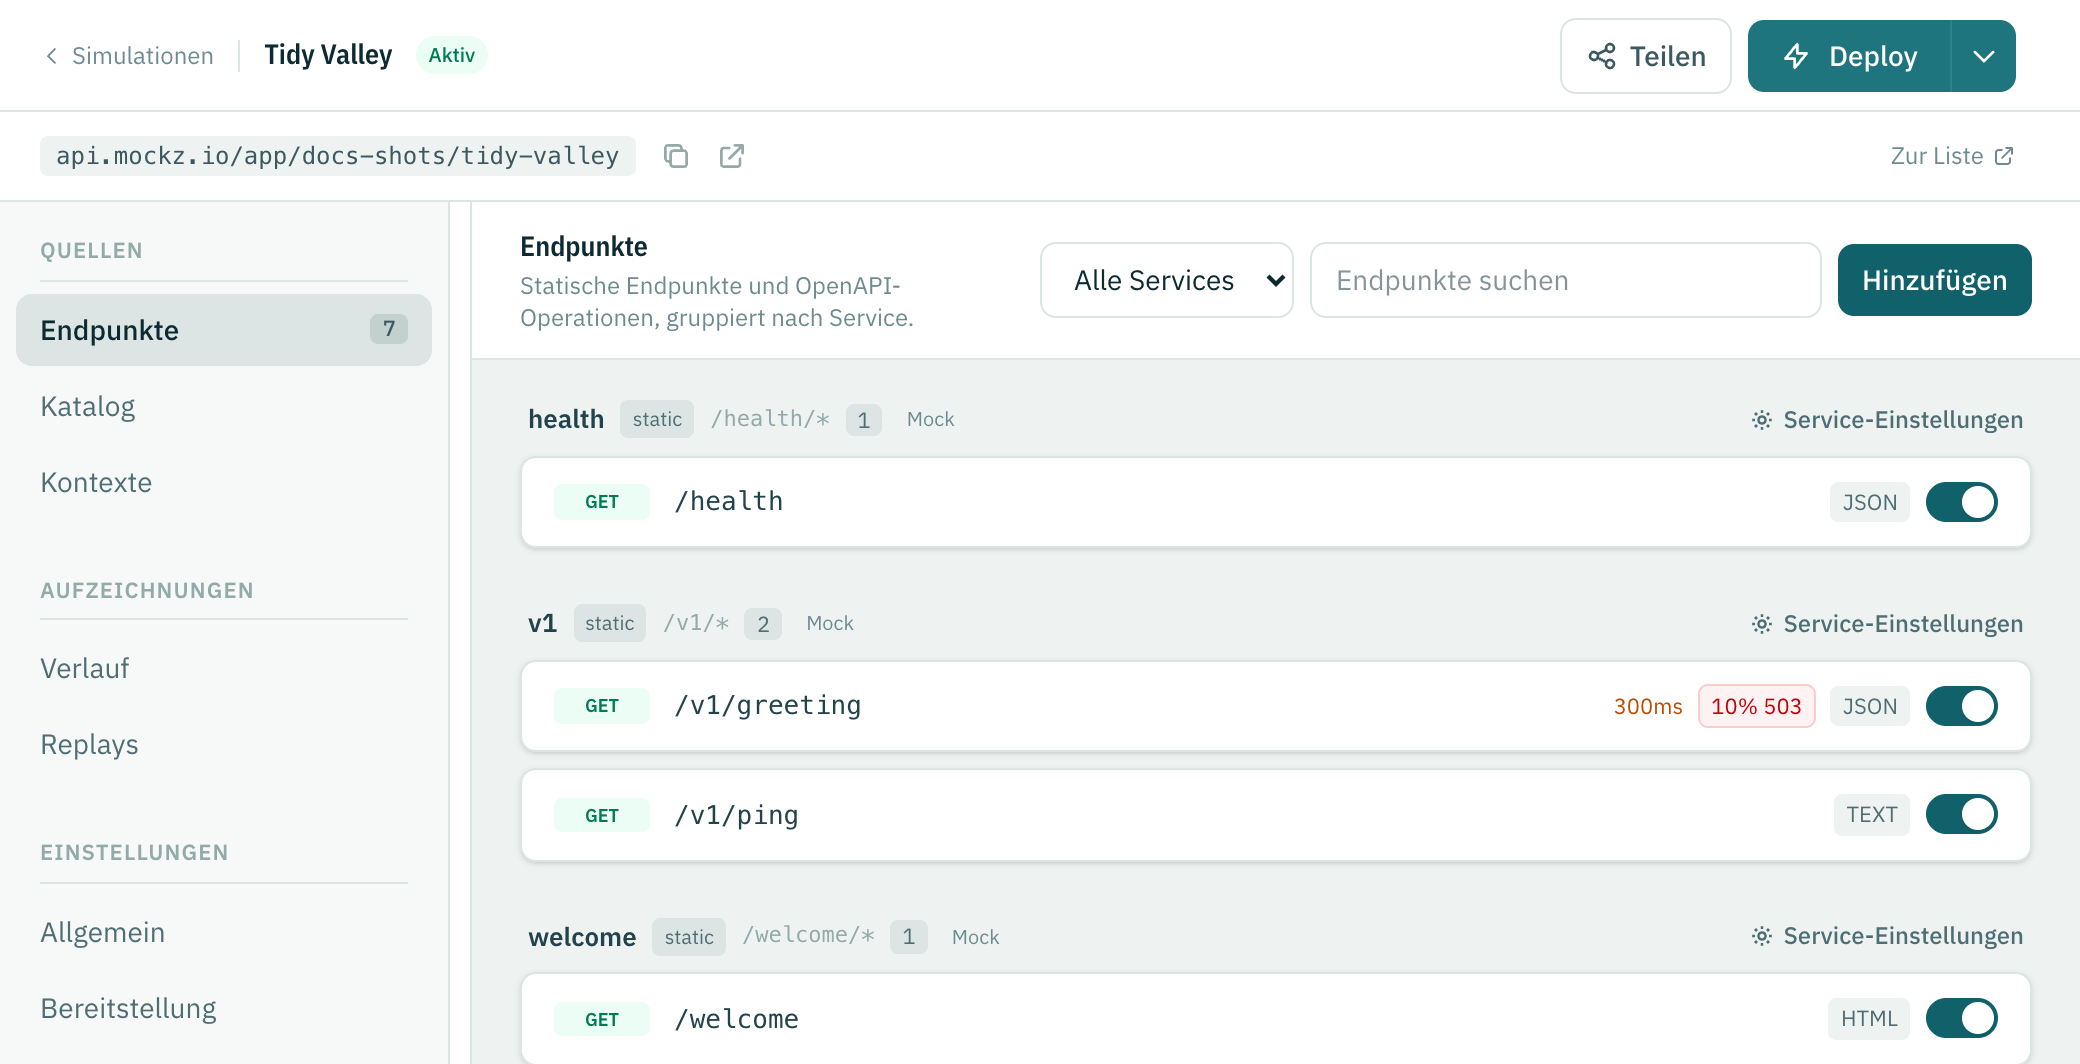Image resolution: width=2080 pixels, height=1064 pixels.
Task: Click the Deploy button
Action: (1850, 56)
